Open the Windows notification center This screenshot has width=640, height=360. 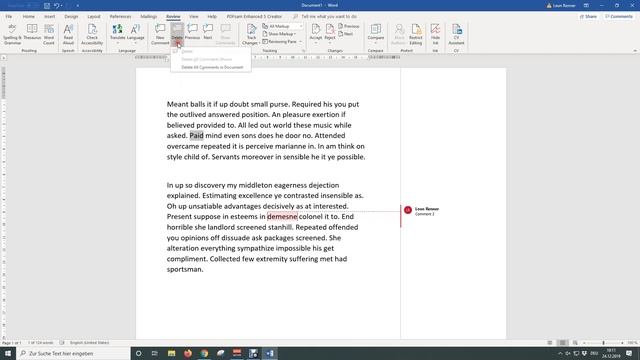(629, 353)
